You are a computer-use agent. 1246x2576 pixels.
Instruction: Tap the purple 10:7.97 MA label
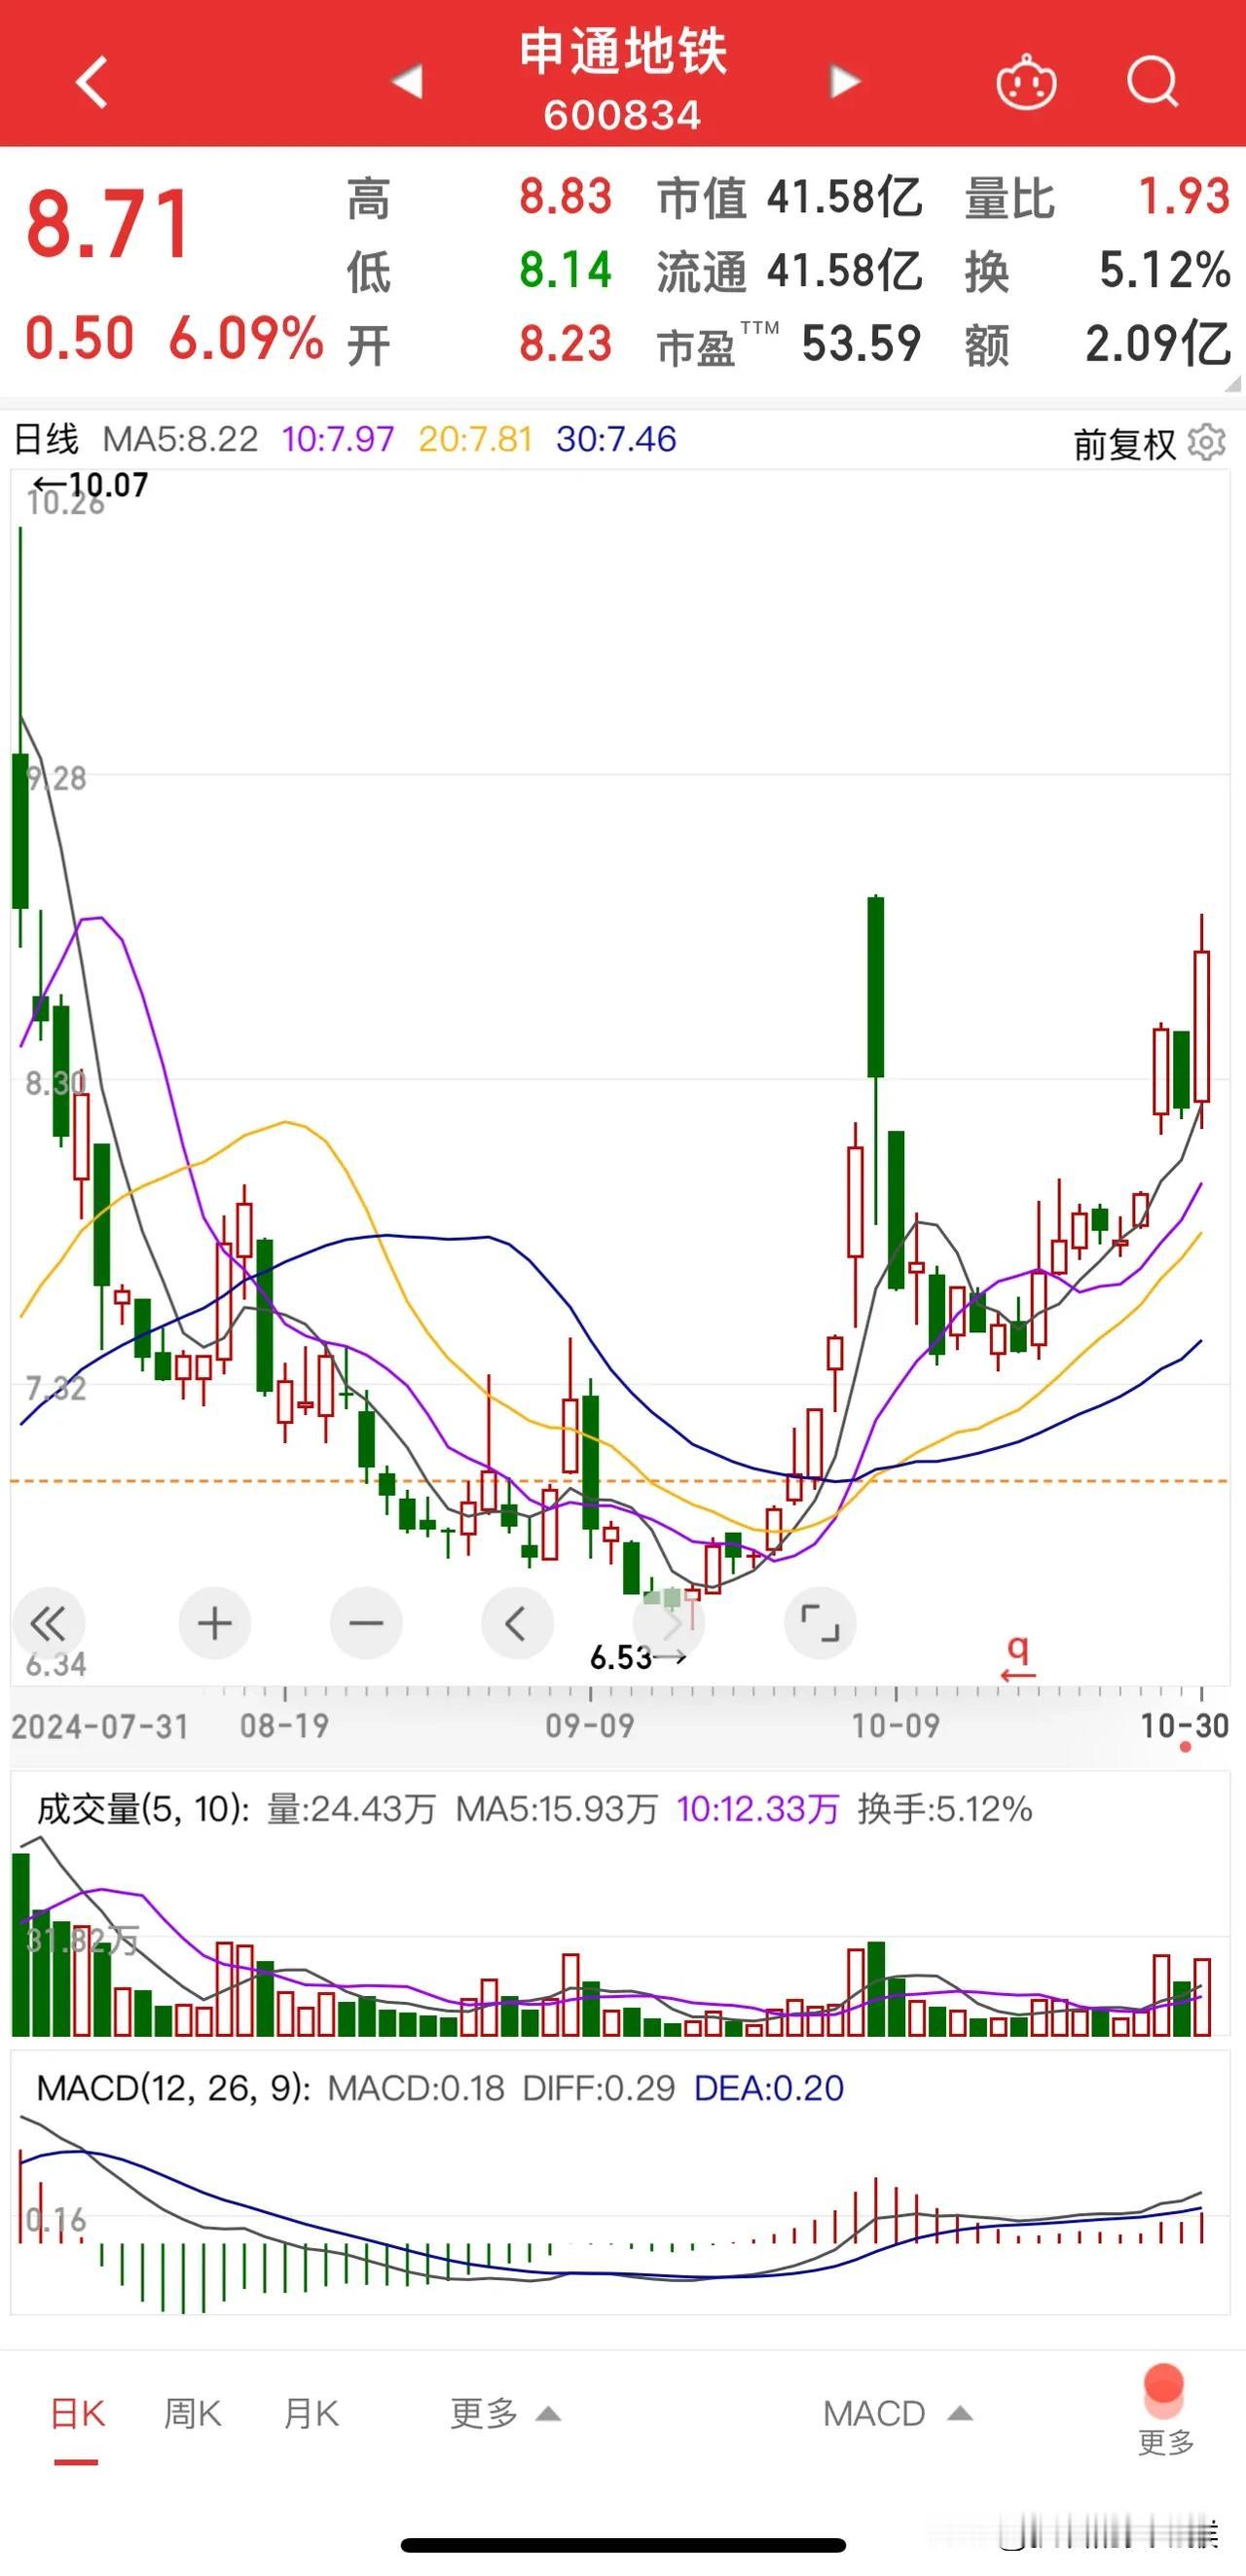(x=338, y=439)
